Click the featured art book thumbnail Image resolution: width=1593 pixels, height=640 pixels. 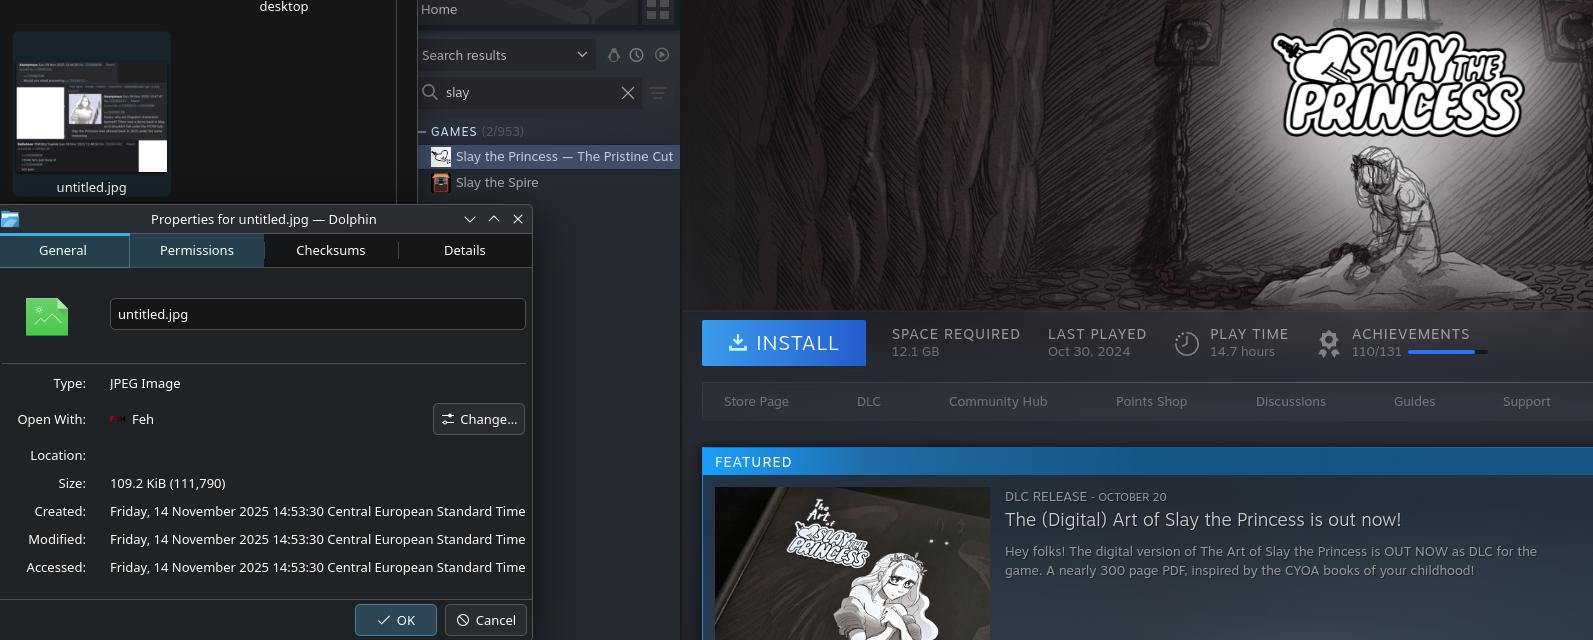point(852,563)
